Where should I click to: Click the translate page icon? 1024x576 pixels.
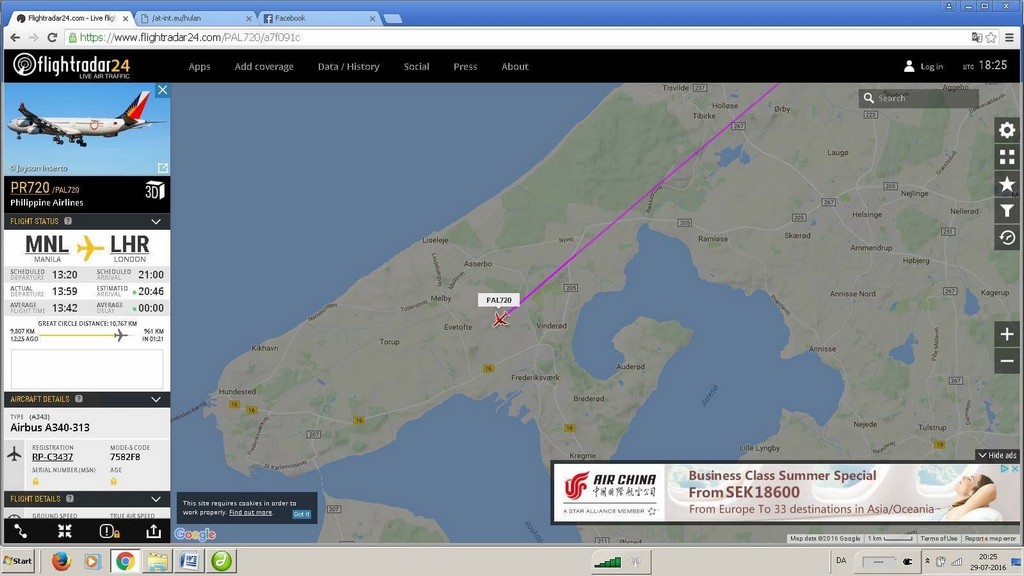[976, 38]
